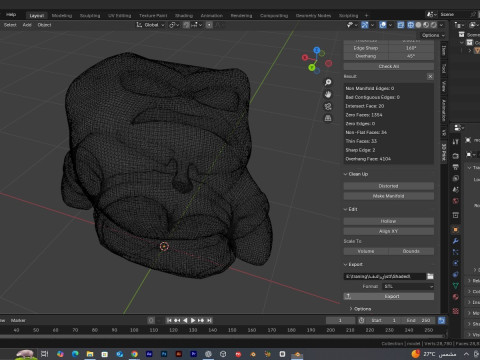Toggle proportional editing button
Viewport: 480px width, 360px height.
point(209,25)
